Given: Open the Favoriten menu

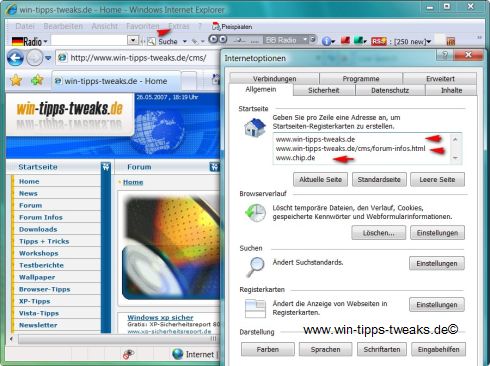Looking at the screenshot, I should click(143, 26).
